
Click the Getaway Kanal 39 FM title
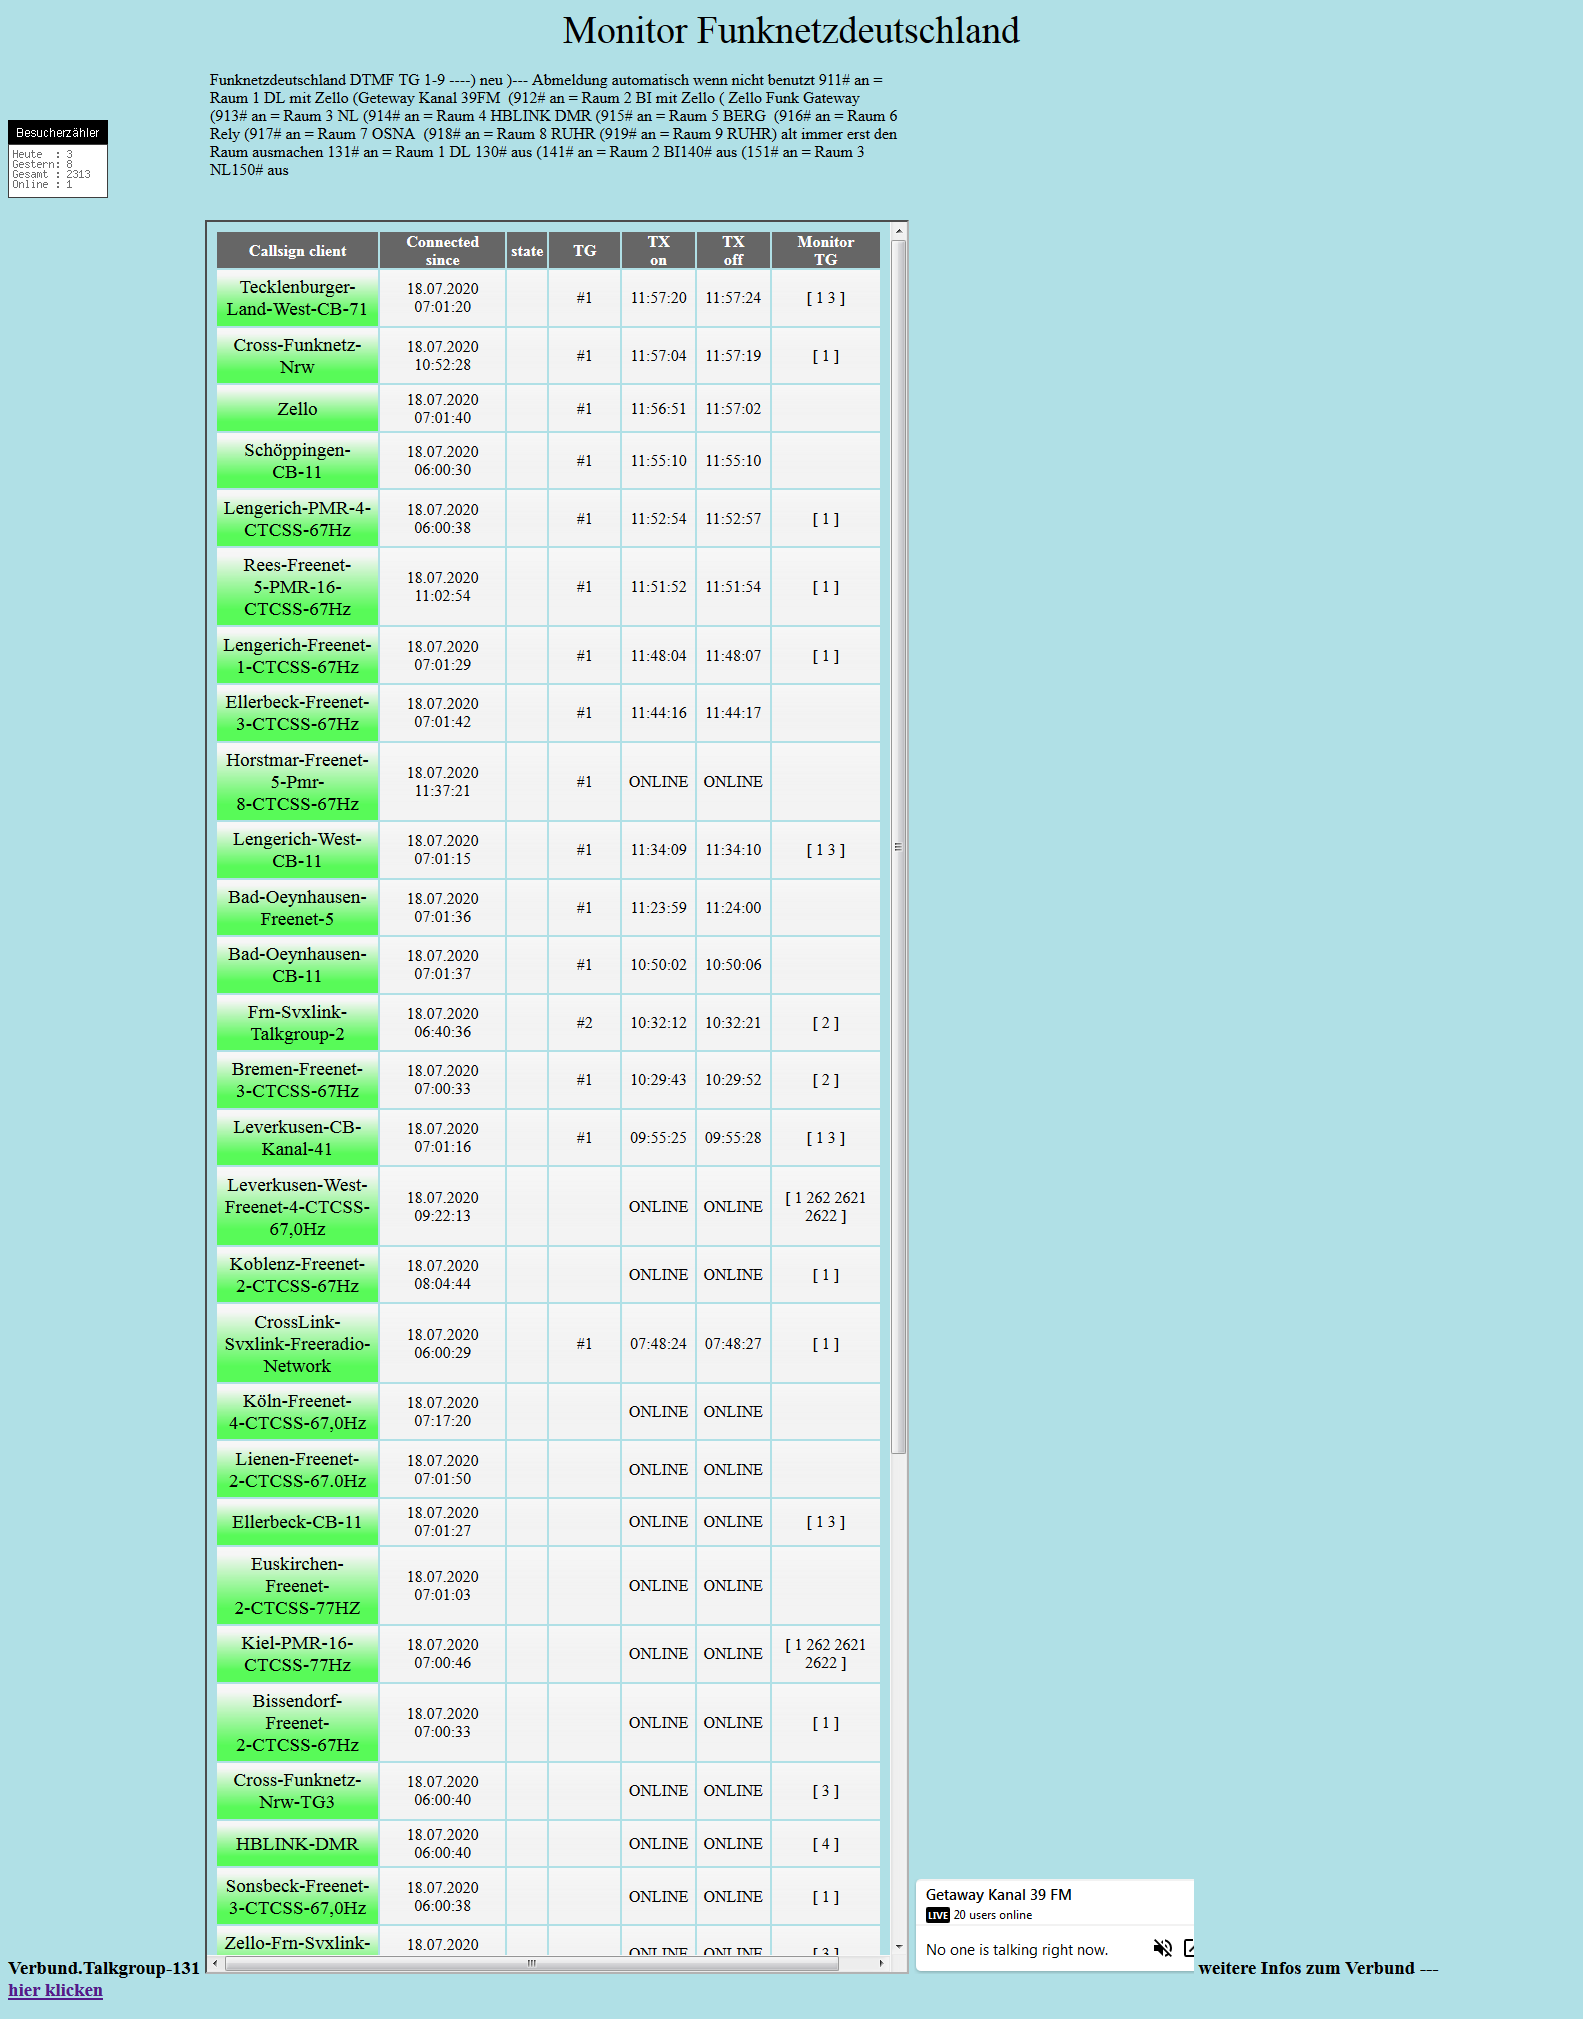pos(998,1894)
